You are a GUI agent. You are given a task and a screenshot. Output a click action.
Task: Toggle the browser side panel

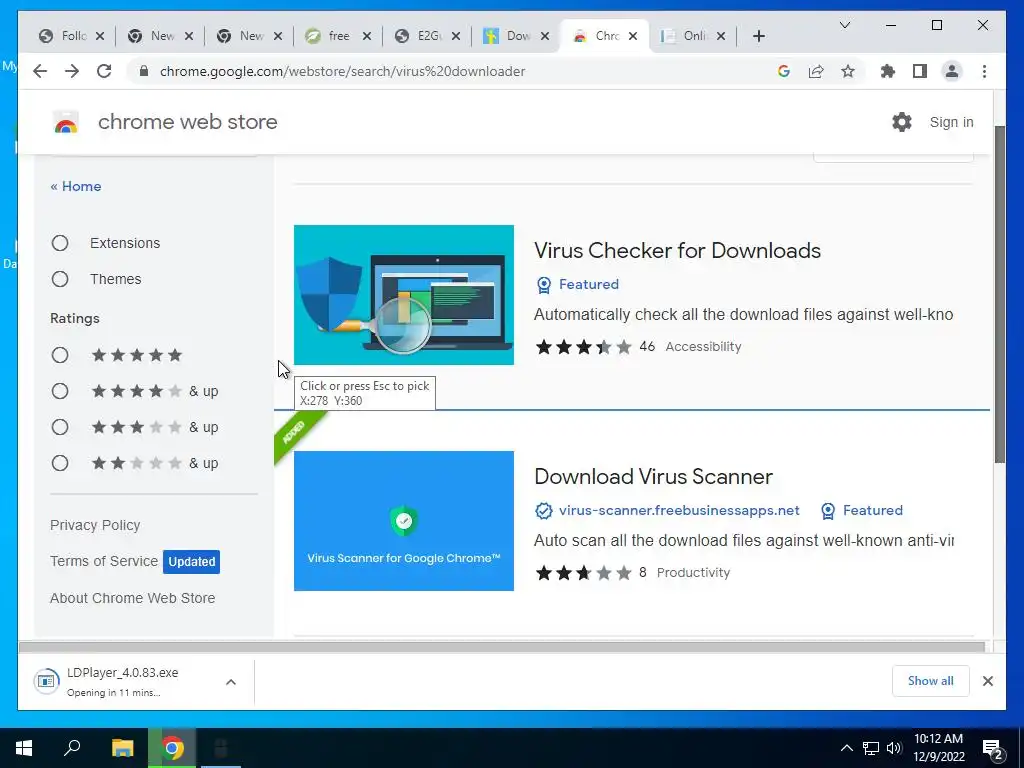[920, 71]
